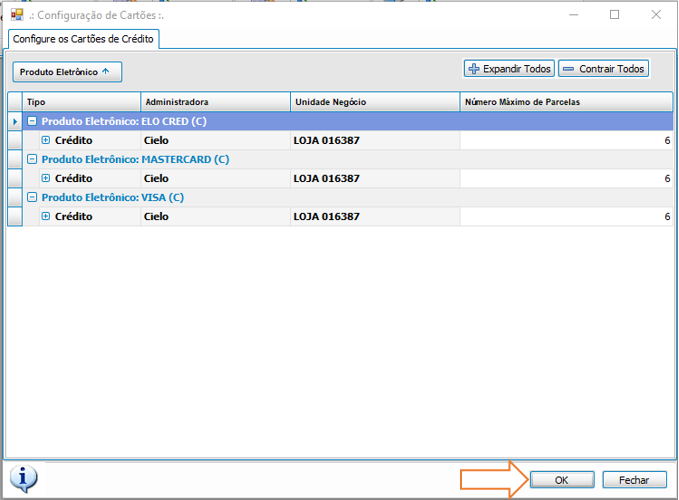The width and height of the screenshot is (679, 500).
Task: Click the parcelas value 6 for MASTERCARD
Action: [566, 178]
